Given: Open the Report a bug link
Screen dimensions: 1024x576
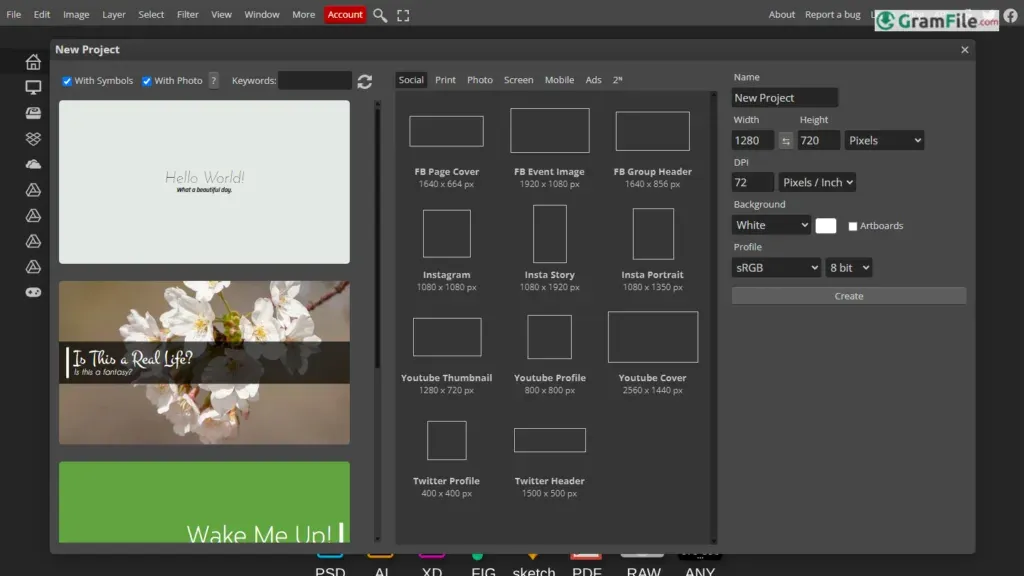Looking at the screenshot, I should (x=833, y=14).
